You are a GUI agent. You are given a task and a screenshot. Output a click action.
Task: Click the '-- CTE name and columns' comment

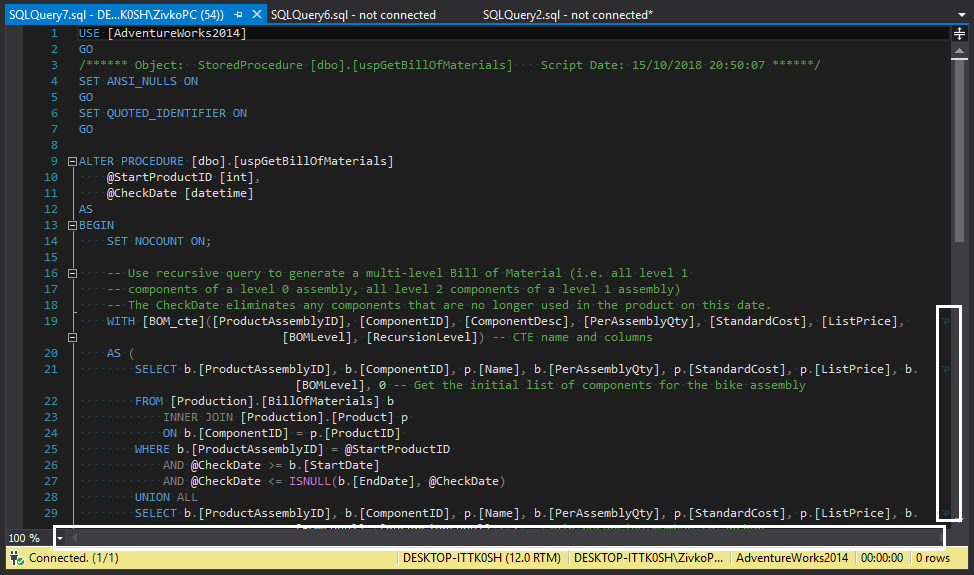(x=572, y=338)
